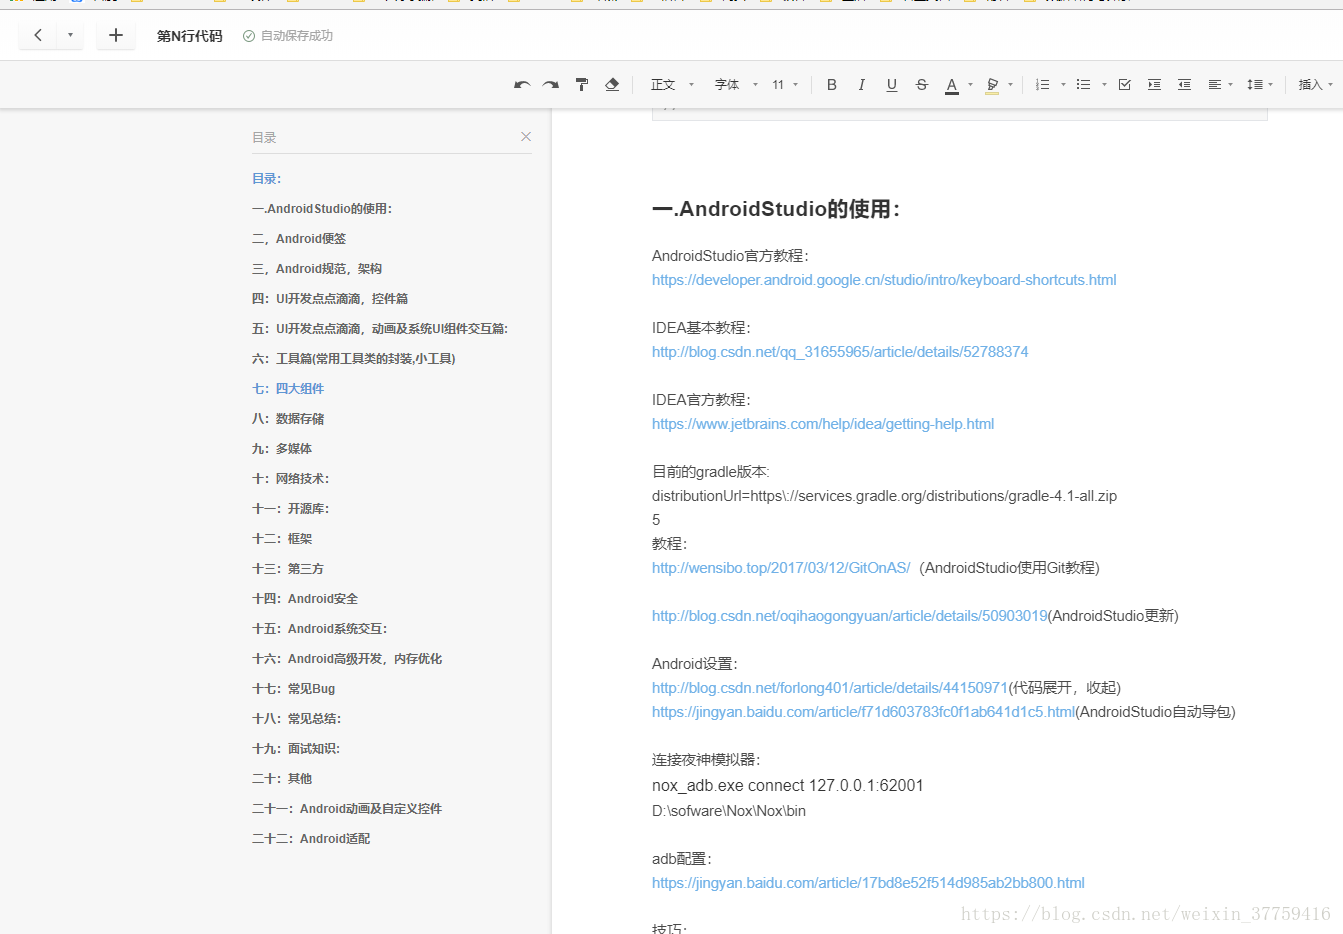Click the line spacing icon
Viewport: 1343px width, 934px height.
click(x=1255, y=85)
